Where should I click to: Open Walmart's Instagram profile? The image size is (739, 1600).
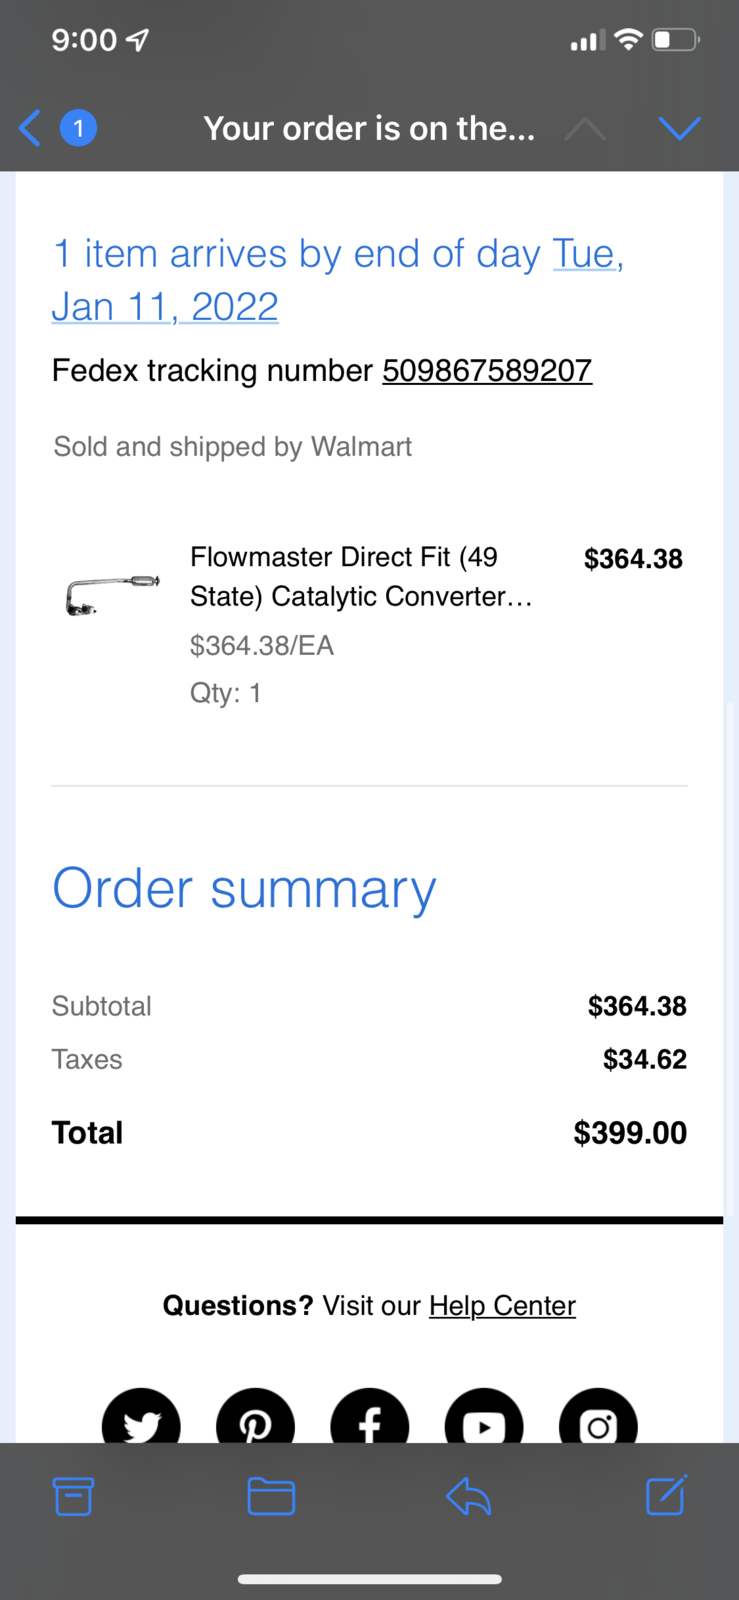[598, 1420]
